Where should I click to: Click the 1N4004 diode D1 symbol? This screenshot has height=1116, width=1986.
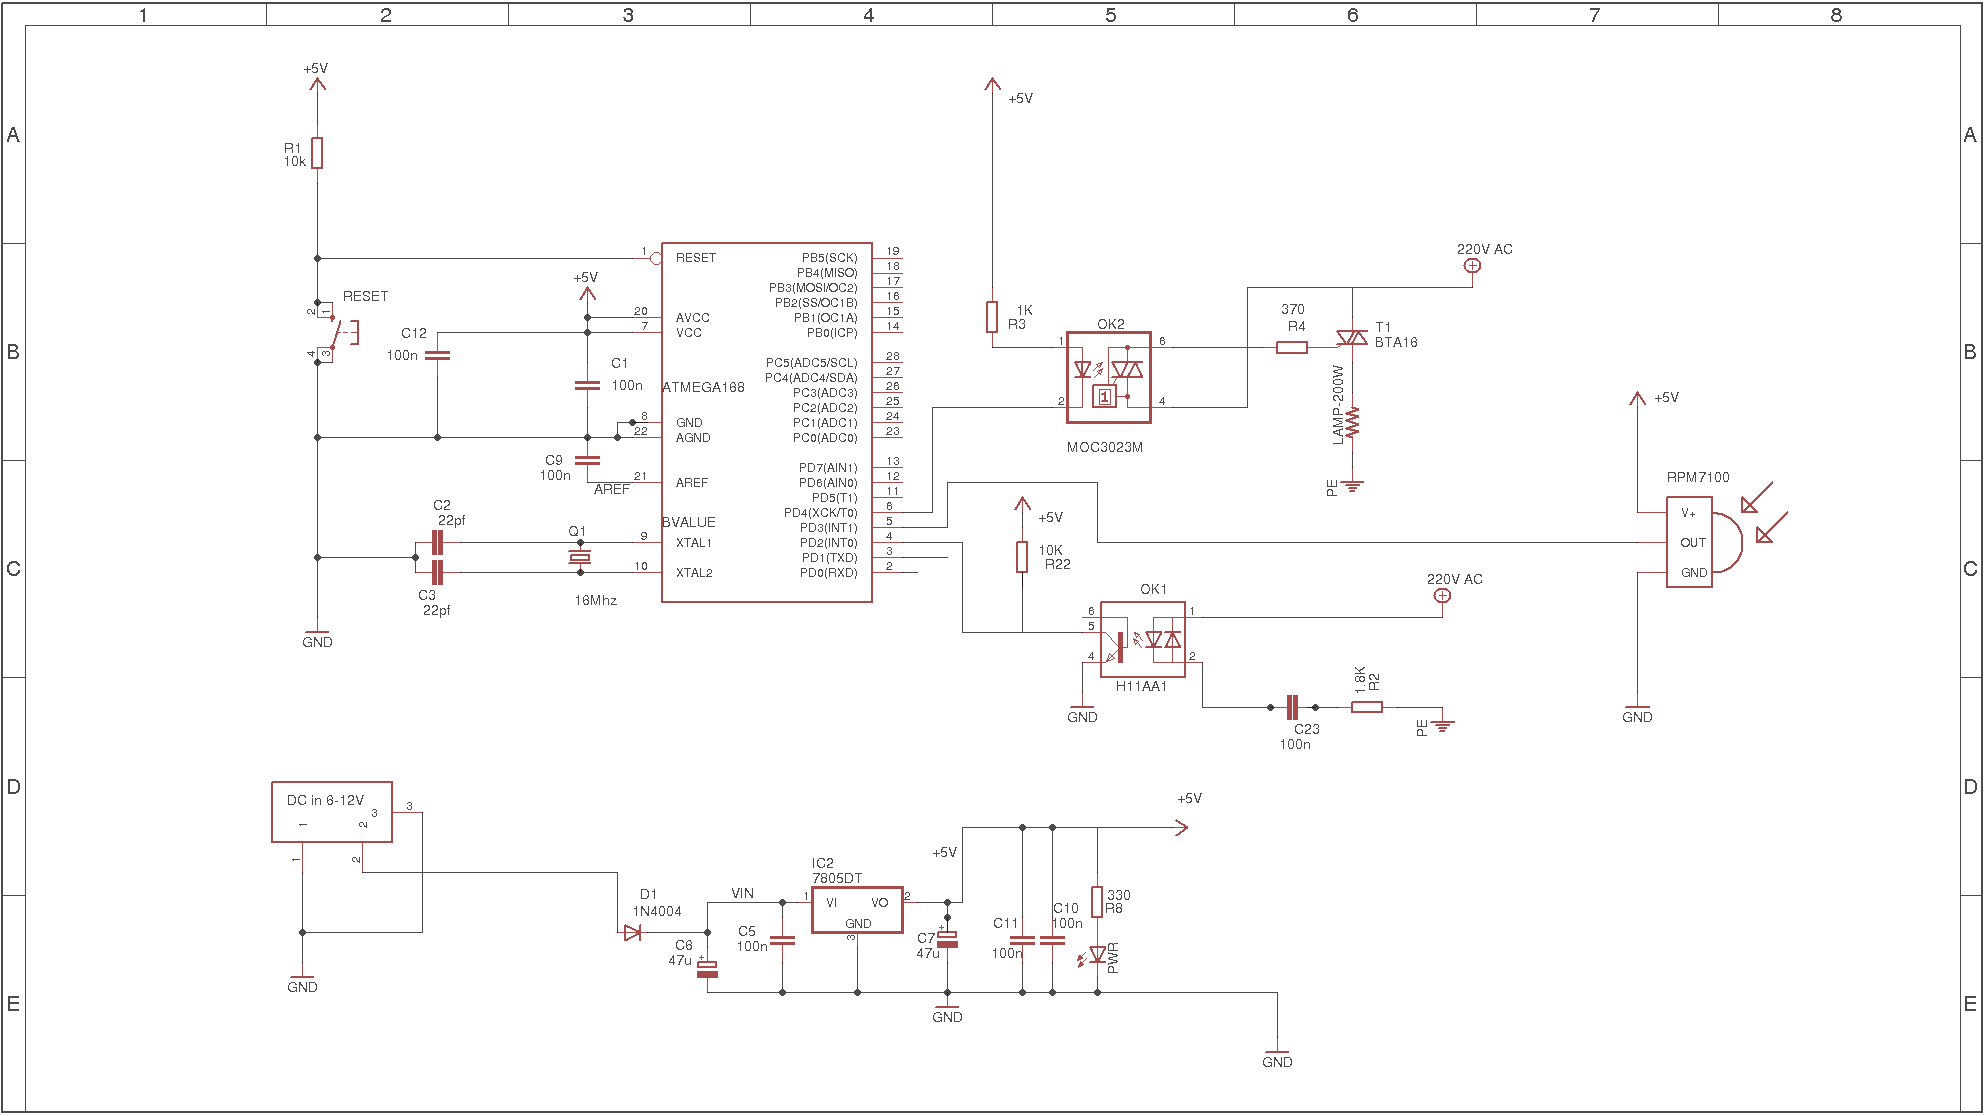[x=632, y=933]
